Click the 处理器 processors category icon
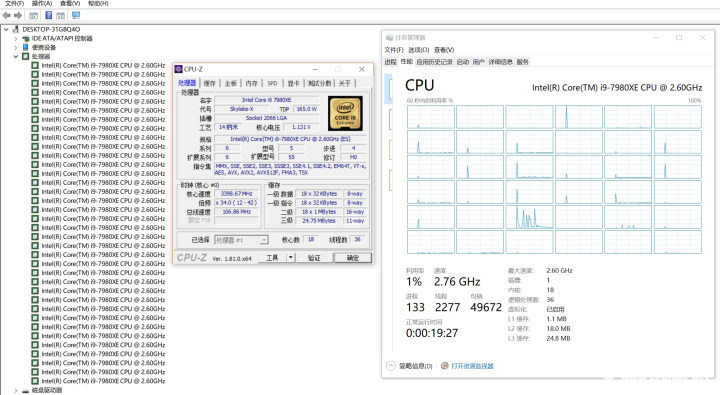720x395 pixels. (26, 56)
